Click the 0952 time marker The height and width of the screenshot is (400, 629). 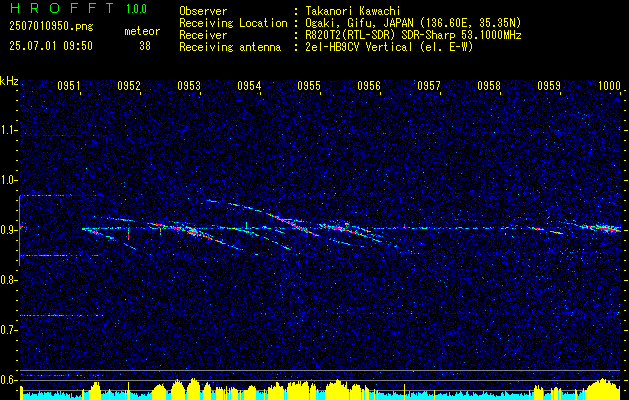(x=129, y=85)
